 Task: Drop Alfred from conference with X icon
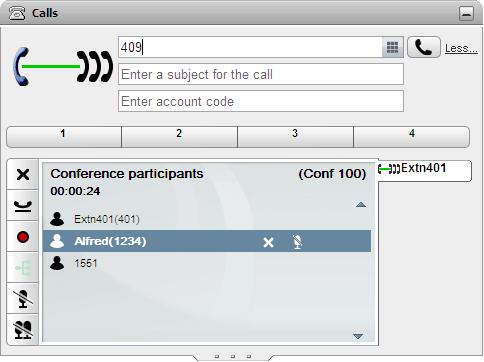click(268, 242)
